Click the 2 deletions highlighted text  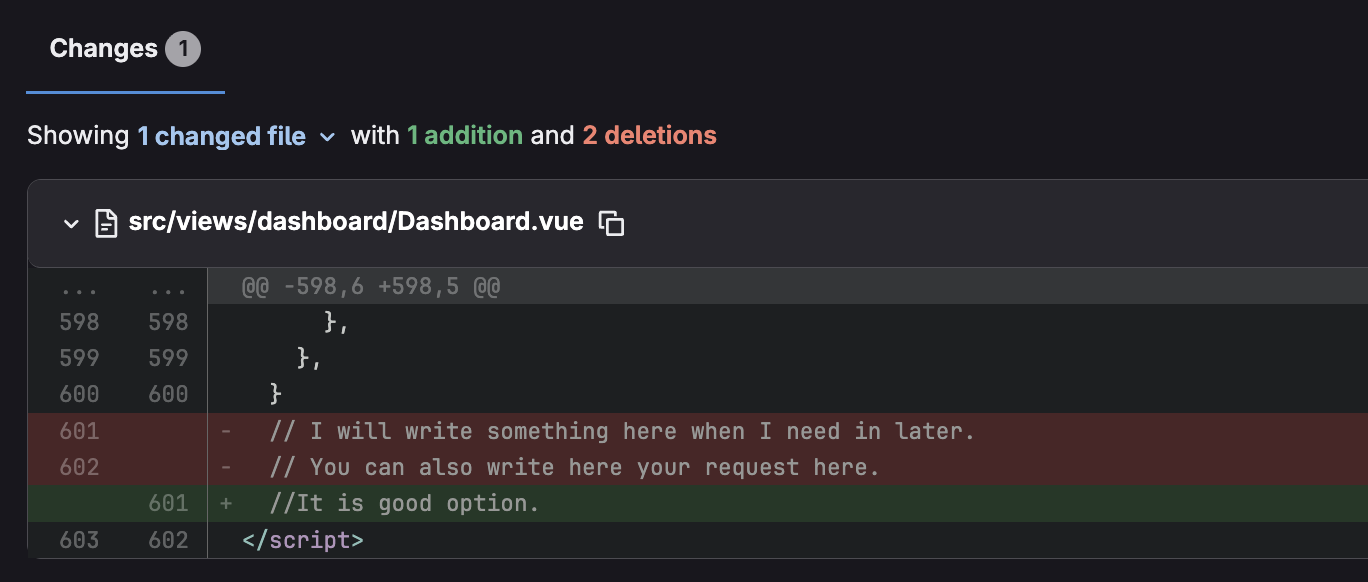pyautogui.click(x=649, y=136)
